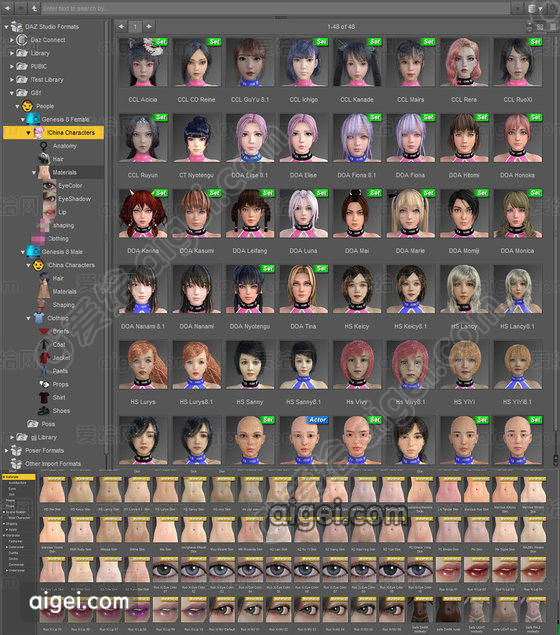The image size is (560, 635).
Task: Select the highlighted China Characters tree item
Action: [53, 132]
